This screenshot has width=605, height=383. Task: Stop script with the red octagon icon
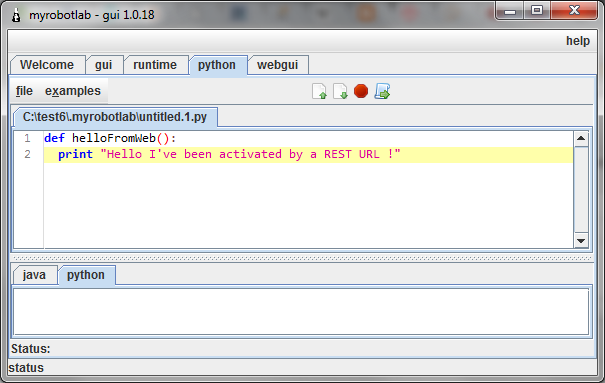click(361, 91)
